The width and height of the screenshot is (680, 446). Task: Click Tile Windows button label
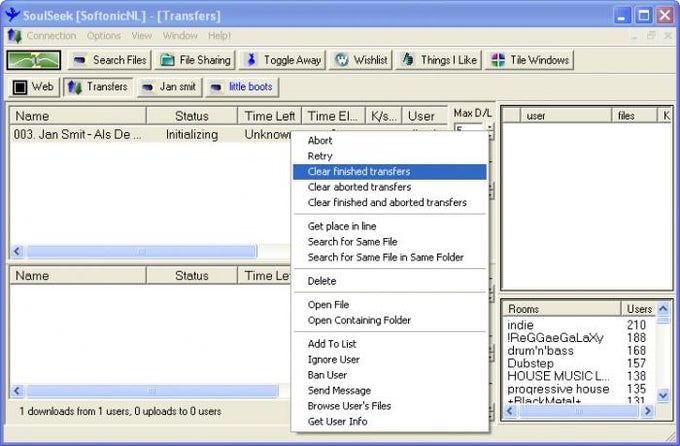pyautogui.click(x=539, y=60)
